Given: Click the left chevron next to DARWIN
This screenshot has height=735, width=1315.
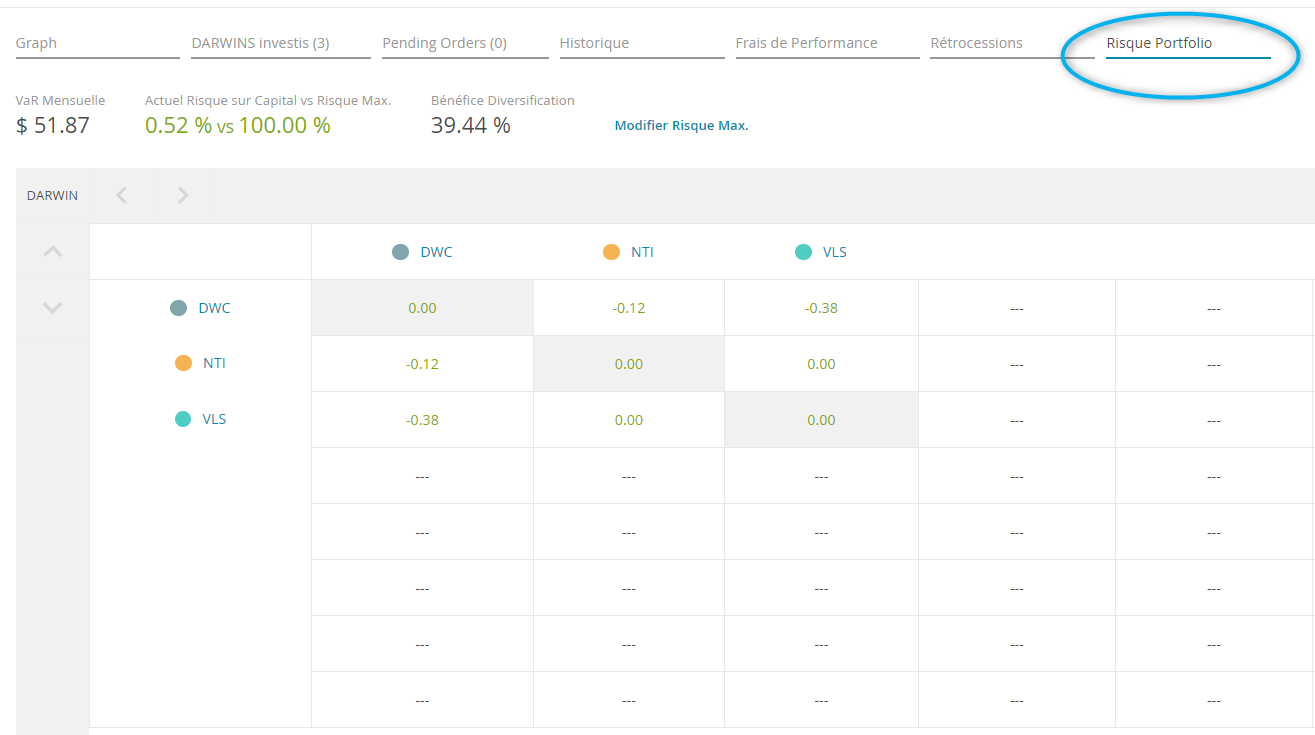Looking at the screenshot, I should tap(122, 196).
